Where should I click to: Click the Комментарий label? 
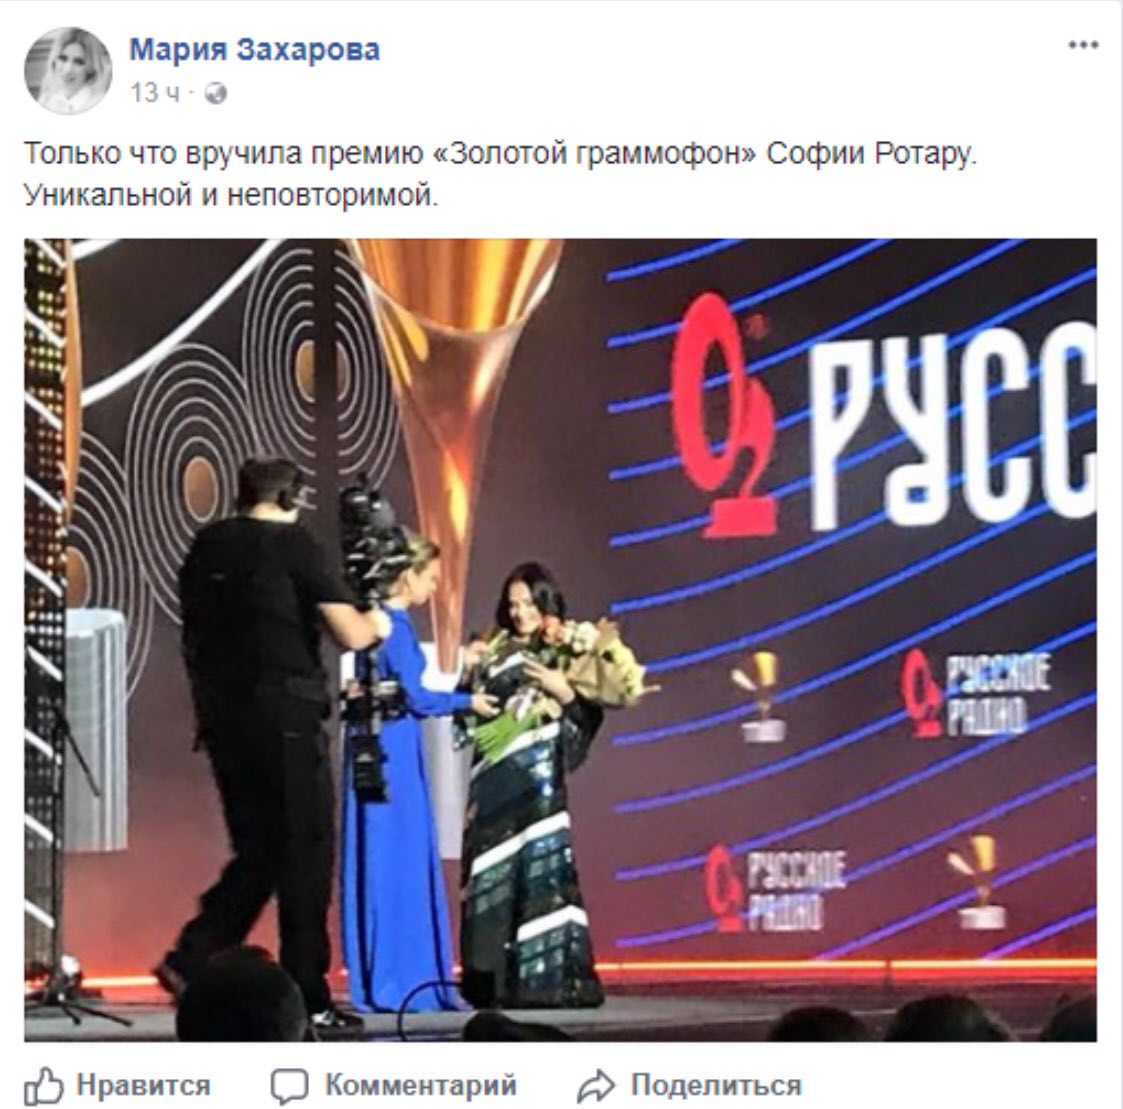tap(420, 1085)
